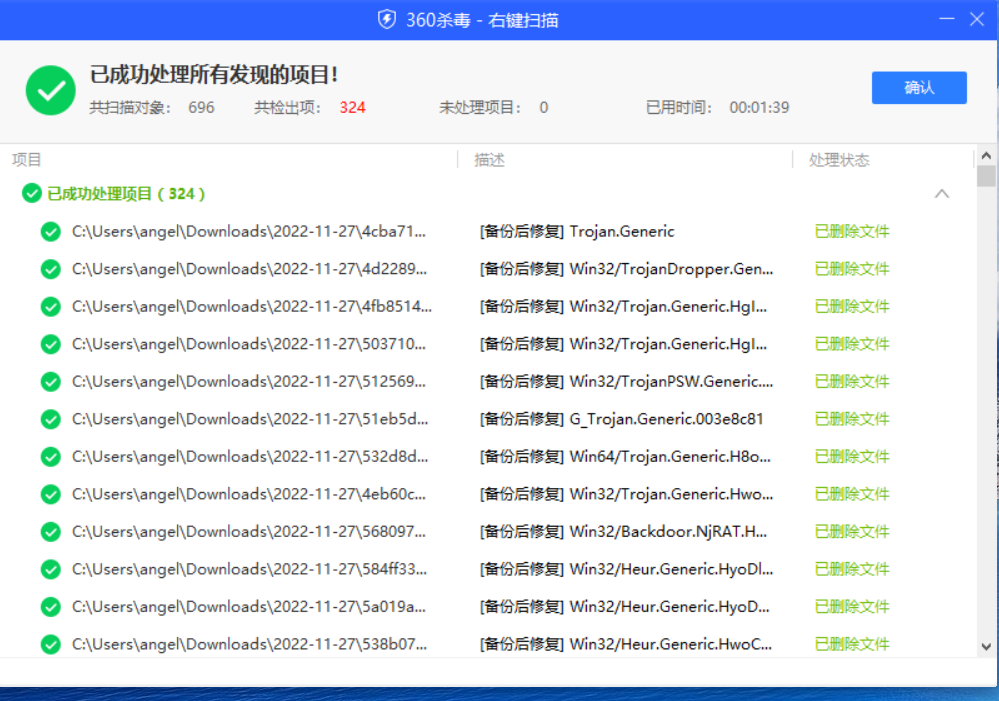Click 已删除文件 status in the 4cba71 row
This screenshot has width=999, height=701.
point(852,231)
